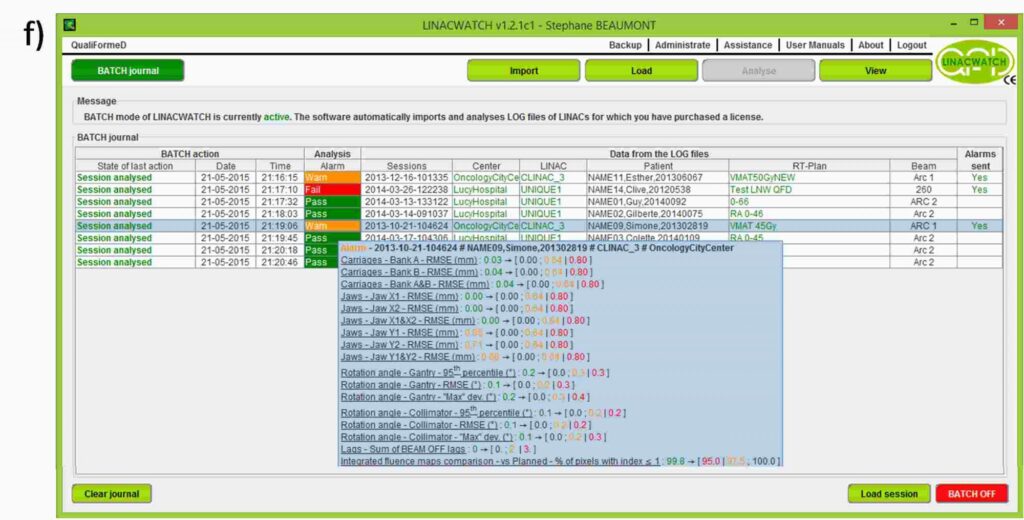Click Rotation angle - Collimator - RMSE link

(419, 425)
